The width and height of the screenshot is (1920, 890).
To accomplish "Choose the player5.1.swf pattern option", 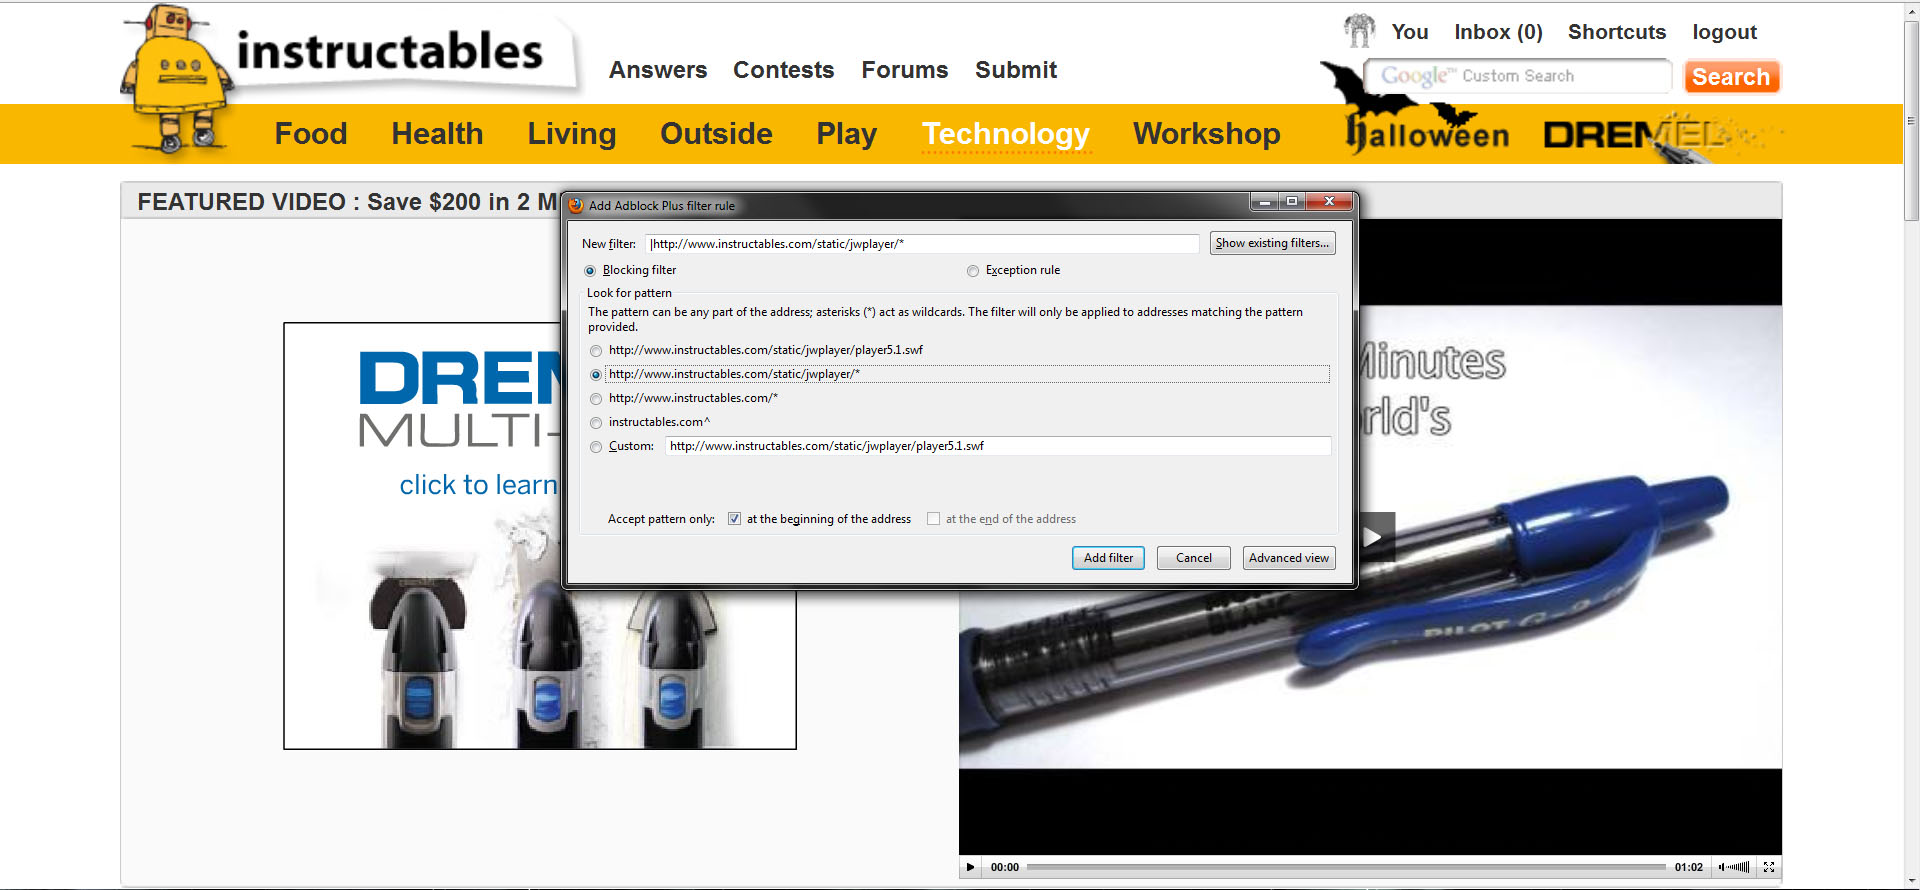I will point(596,351).
